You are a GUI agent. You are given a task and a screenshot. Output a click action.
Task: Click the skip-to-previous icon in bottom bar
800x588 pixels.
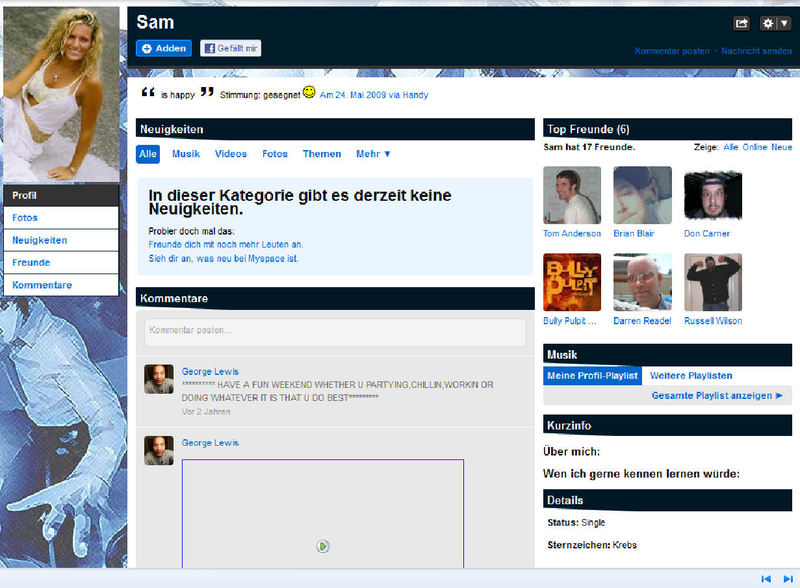pyautogui.click(x=766, y=579)
